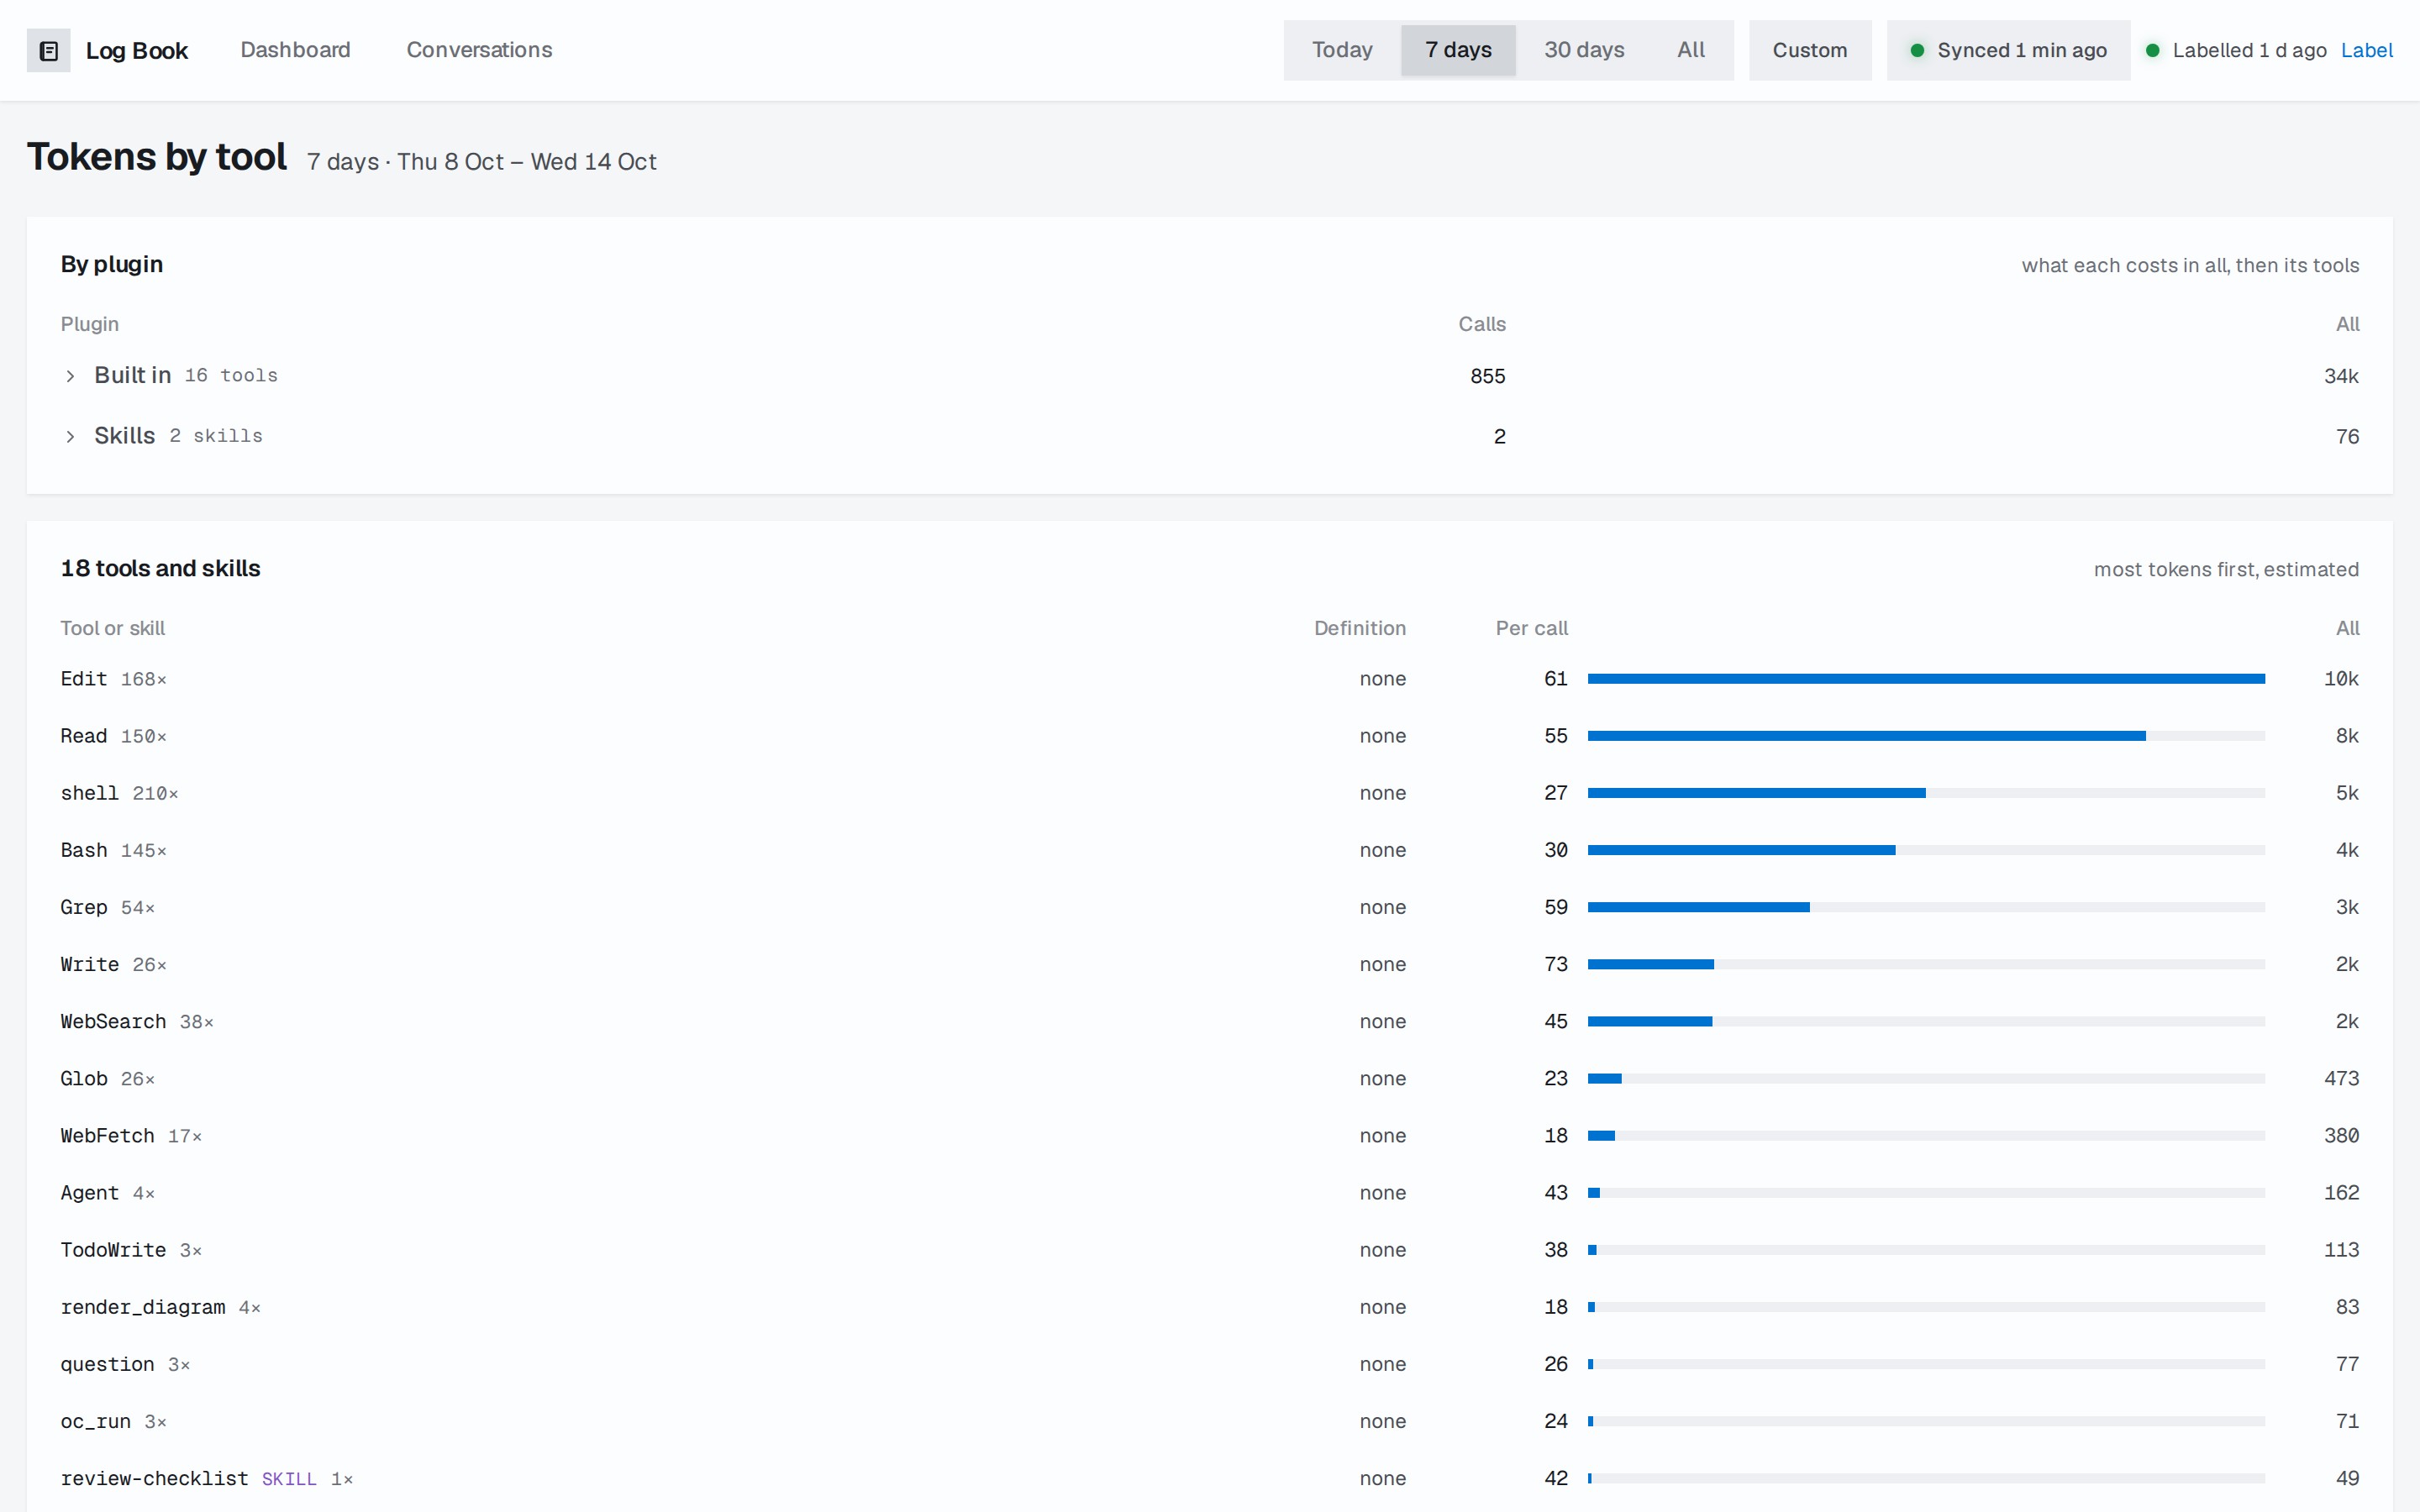Screen dimensions: 2420x1512
Task: Click the Edit tool usage bar
Action: pyautogui.click(x=1926, y=679)
